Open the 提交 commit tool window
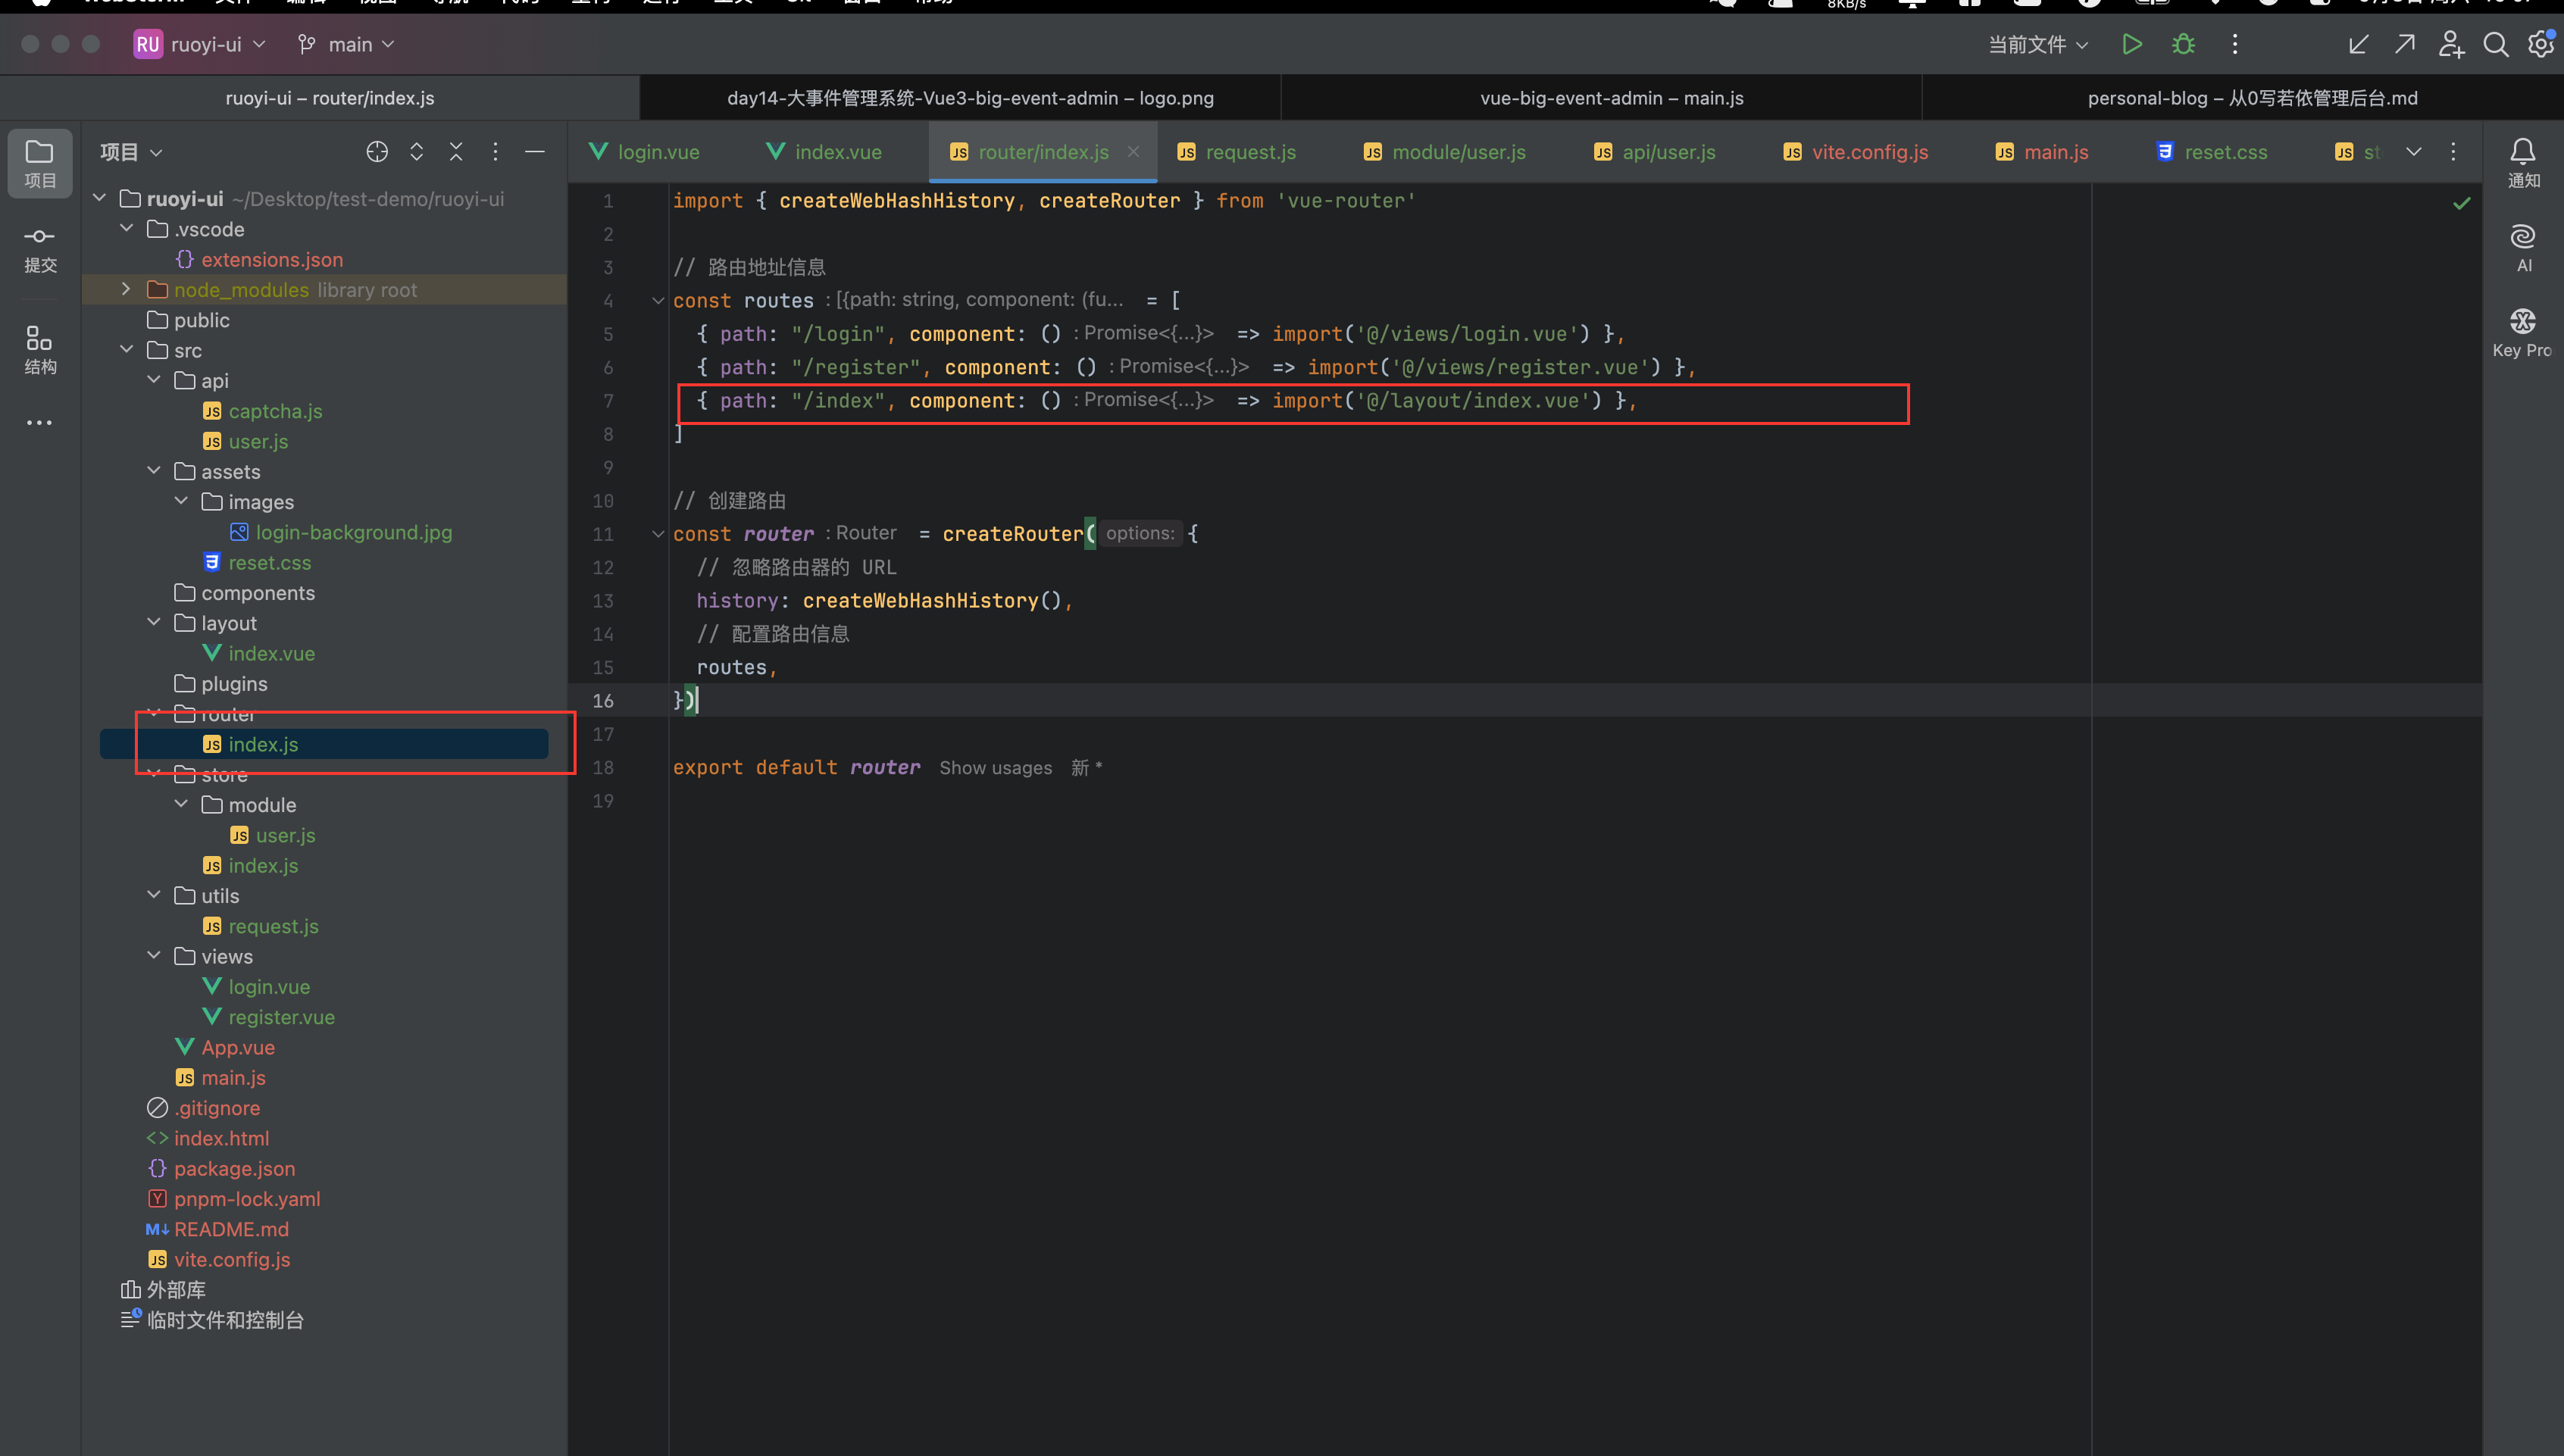The image size is (2564, 1456). [40, 248]
